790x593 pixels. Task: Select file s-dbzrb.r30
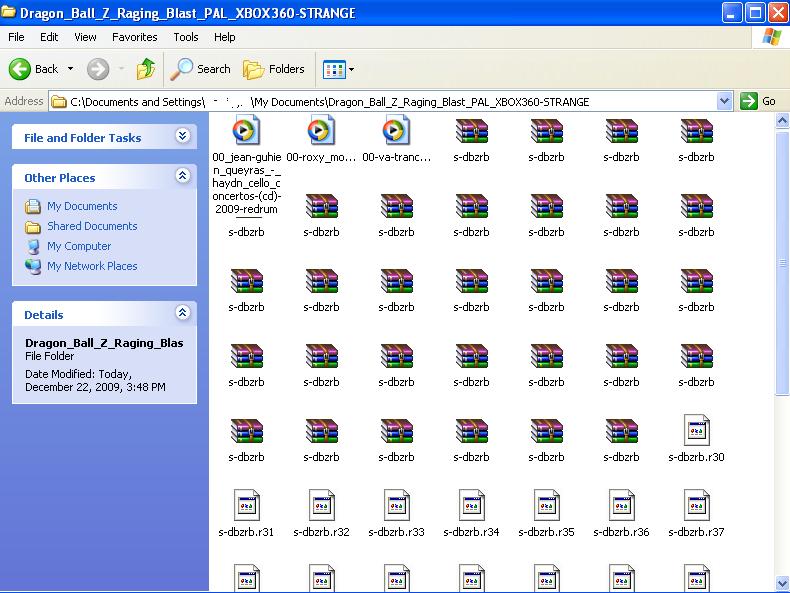696,438
